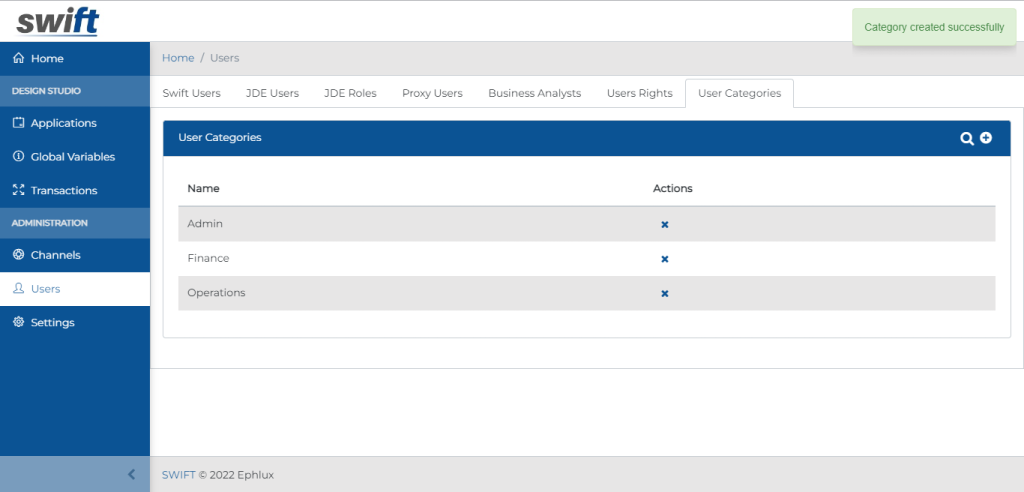View the Business Analysts tab
1024x492 pixels.
pyautogui.click(x=534, y=93)
